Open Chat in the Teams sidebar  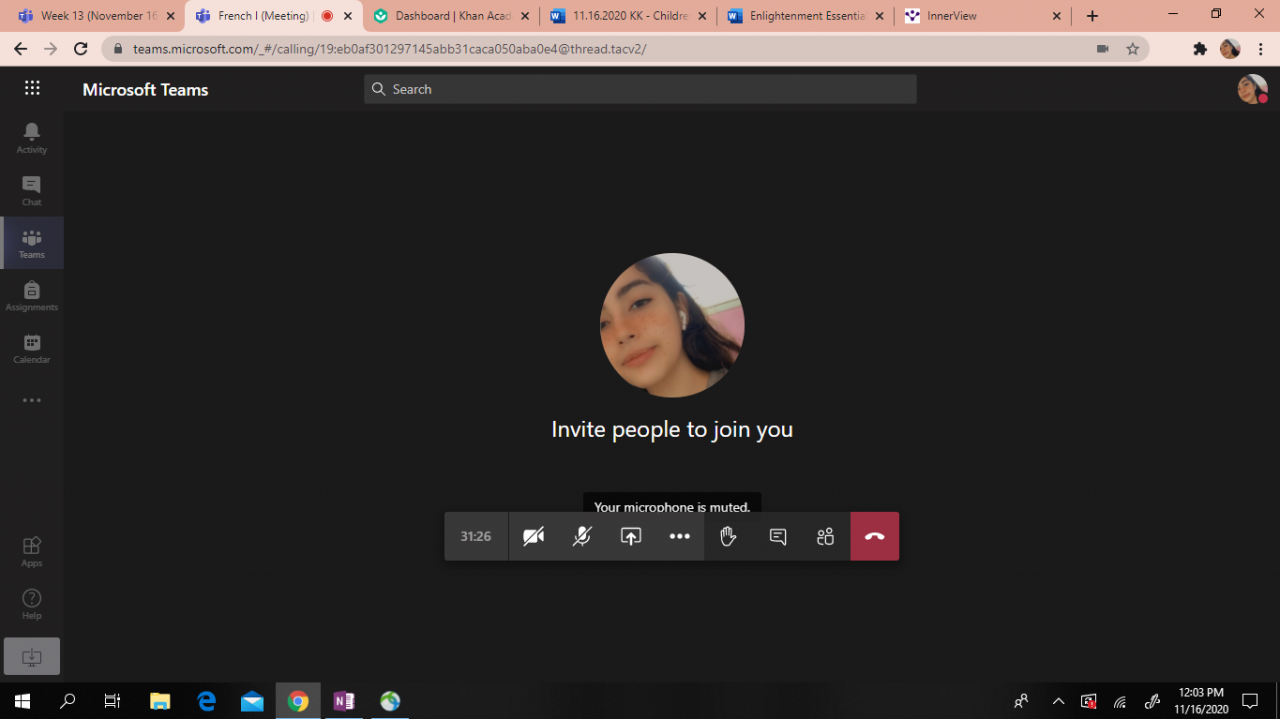(32, 190)
